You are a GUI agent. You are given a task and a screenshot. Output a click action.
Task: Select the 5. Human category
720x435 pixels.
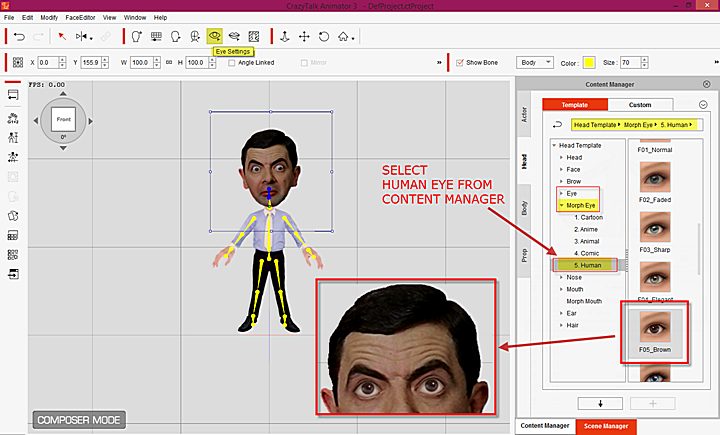click(587, 265)
